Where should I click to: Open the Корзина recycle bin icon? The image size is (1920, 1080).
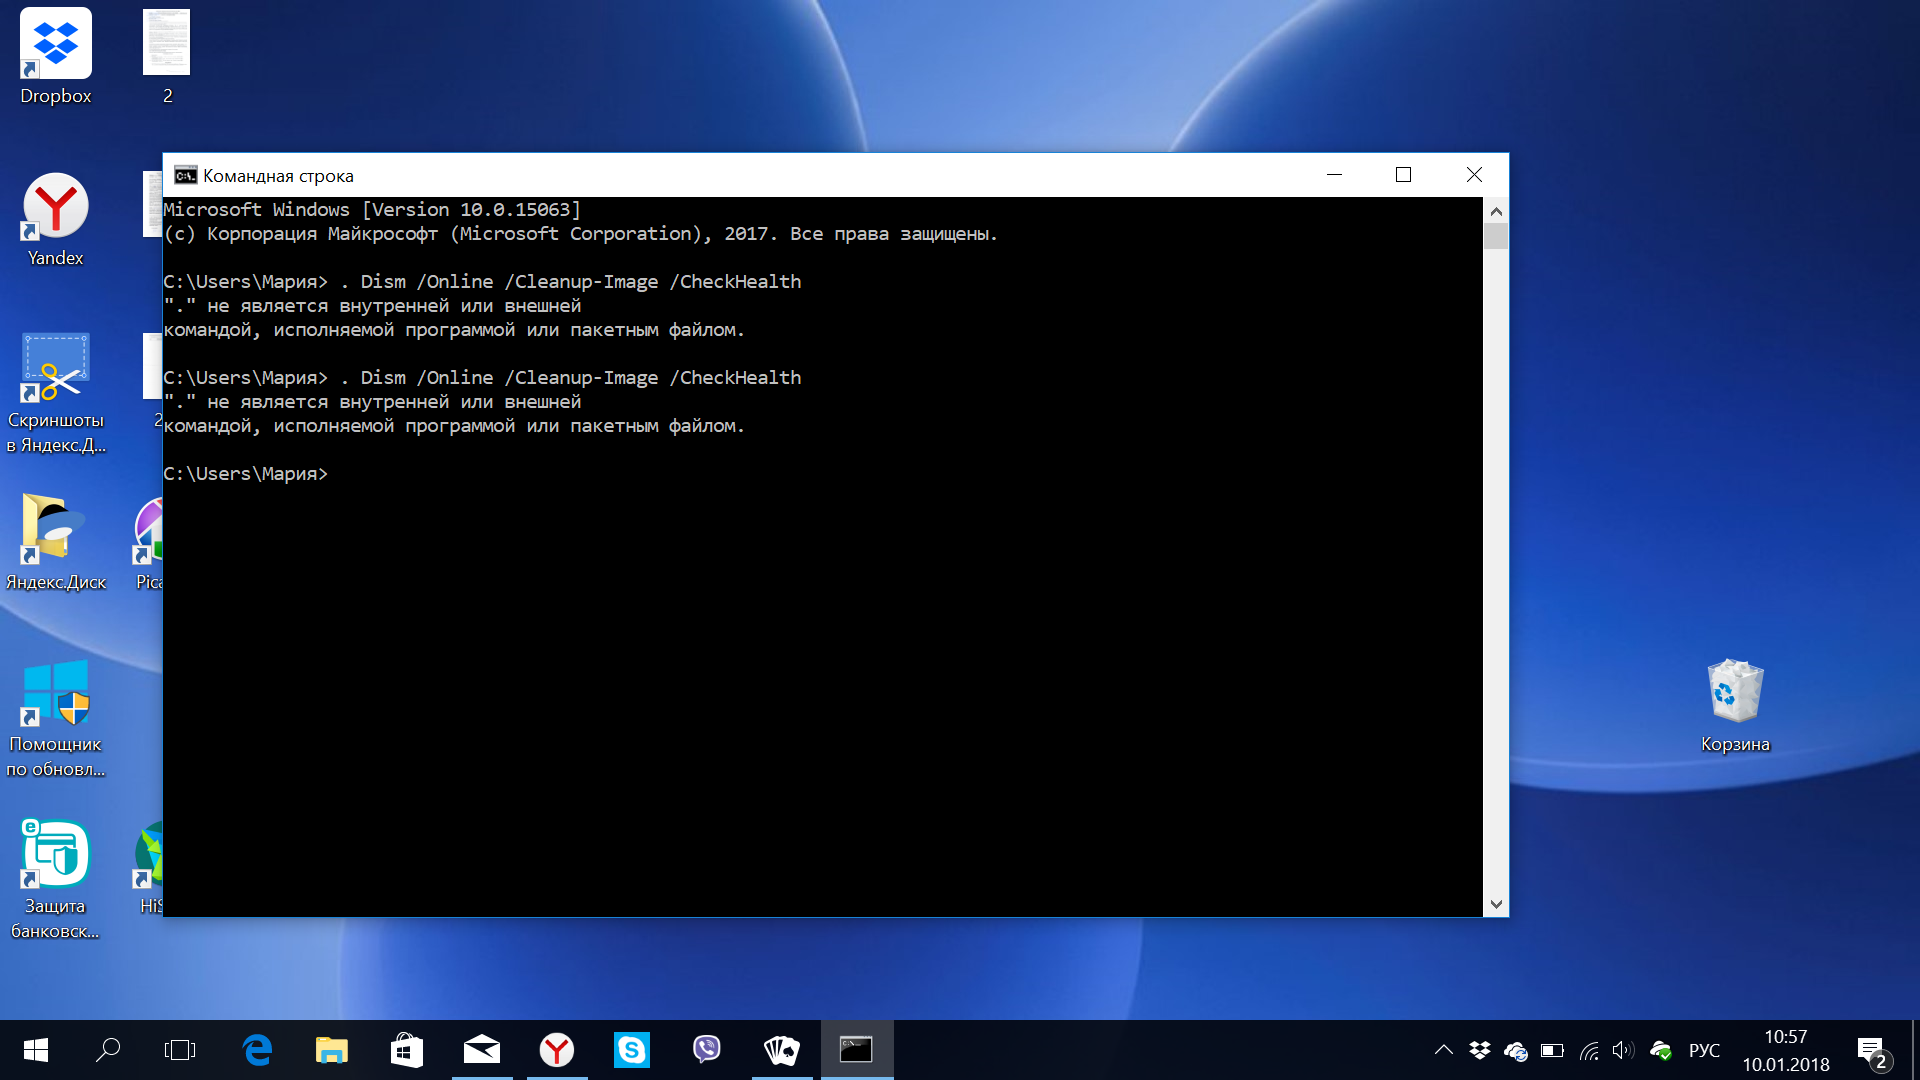coord(1735,703)
